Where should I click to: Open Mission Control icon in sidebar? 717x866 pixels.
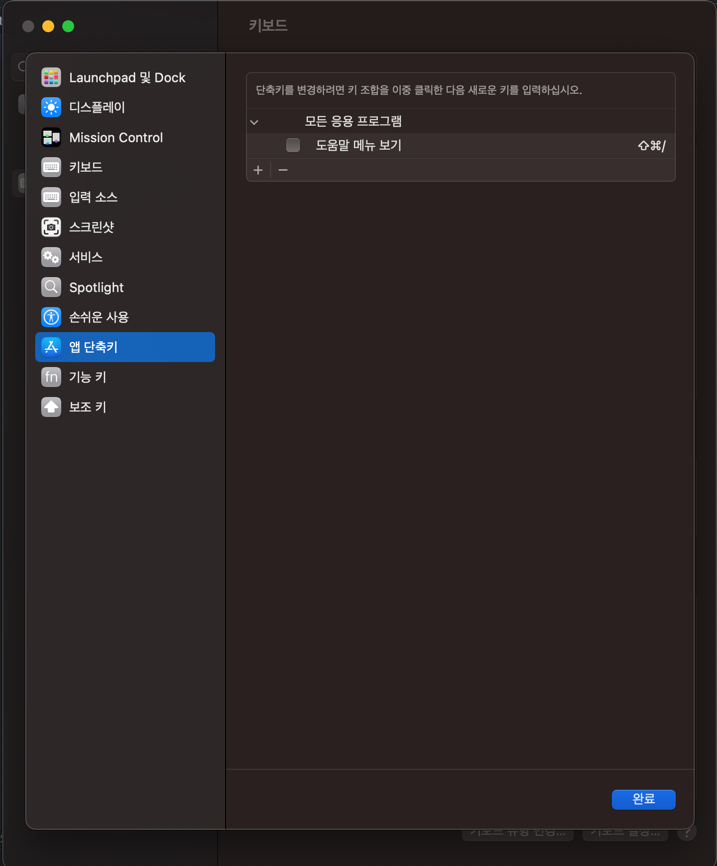pos(51,137)
